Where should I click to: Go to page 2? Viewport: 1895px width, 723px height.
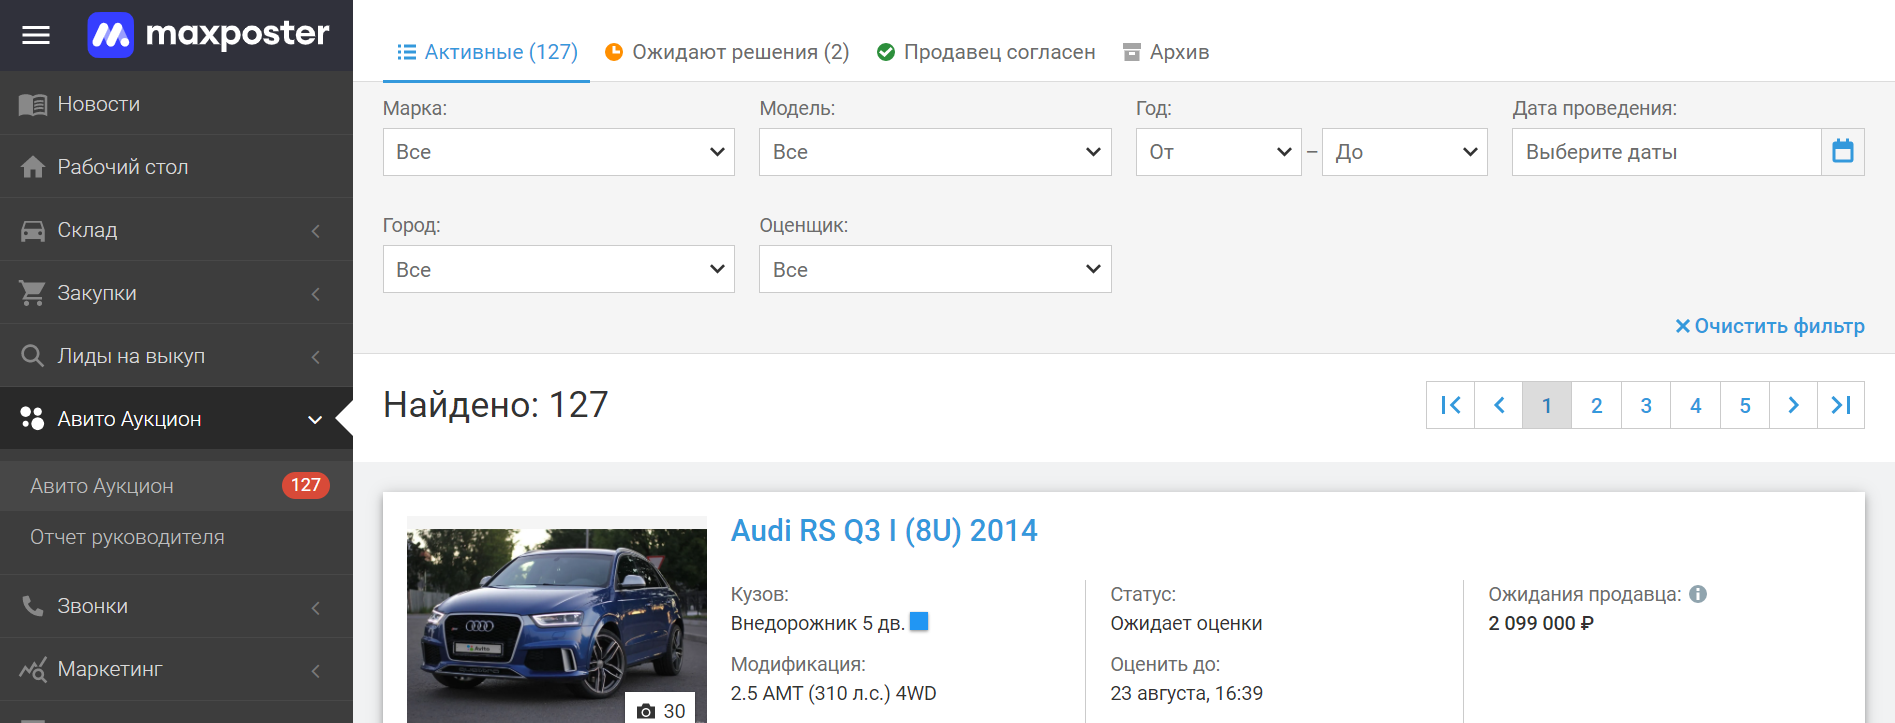point(1596,405)
